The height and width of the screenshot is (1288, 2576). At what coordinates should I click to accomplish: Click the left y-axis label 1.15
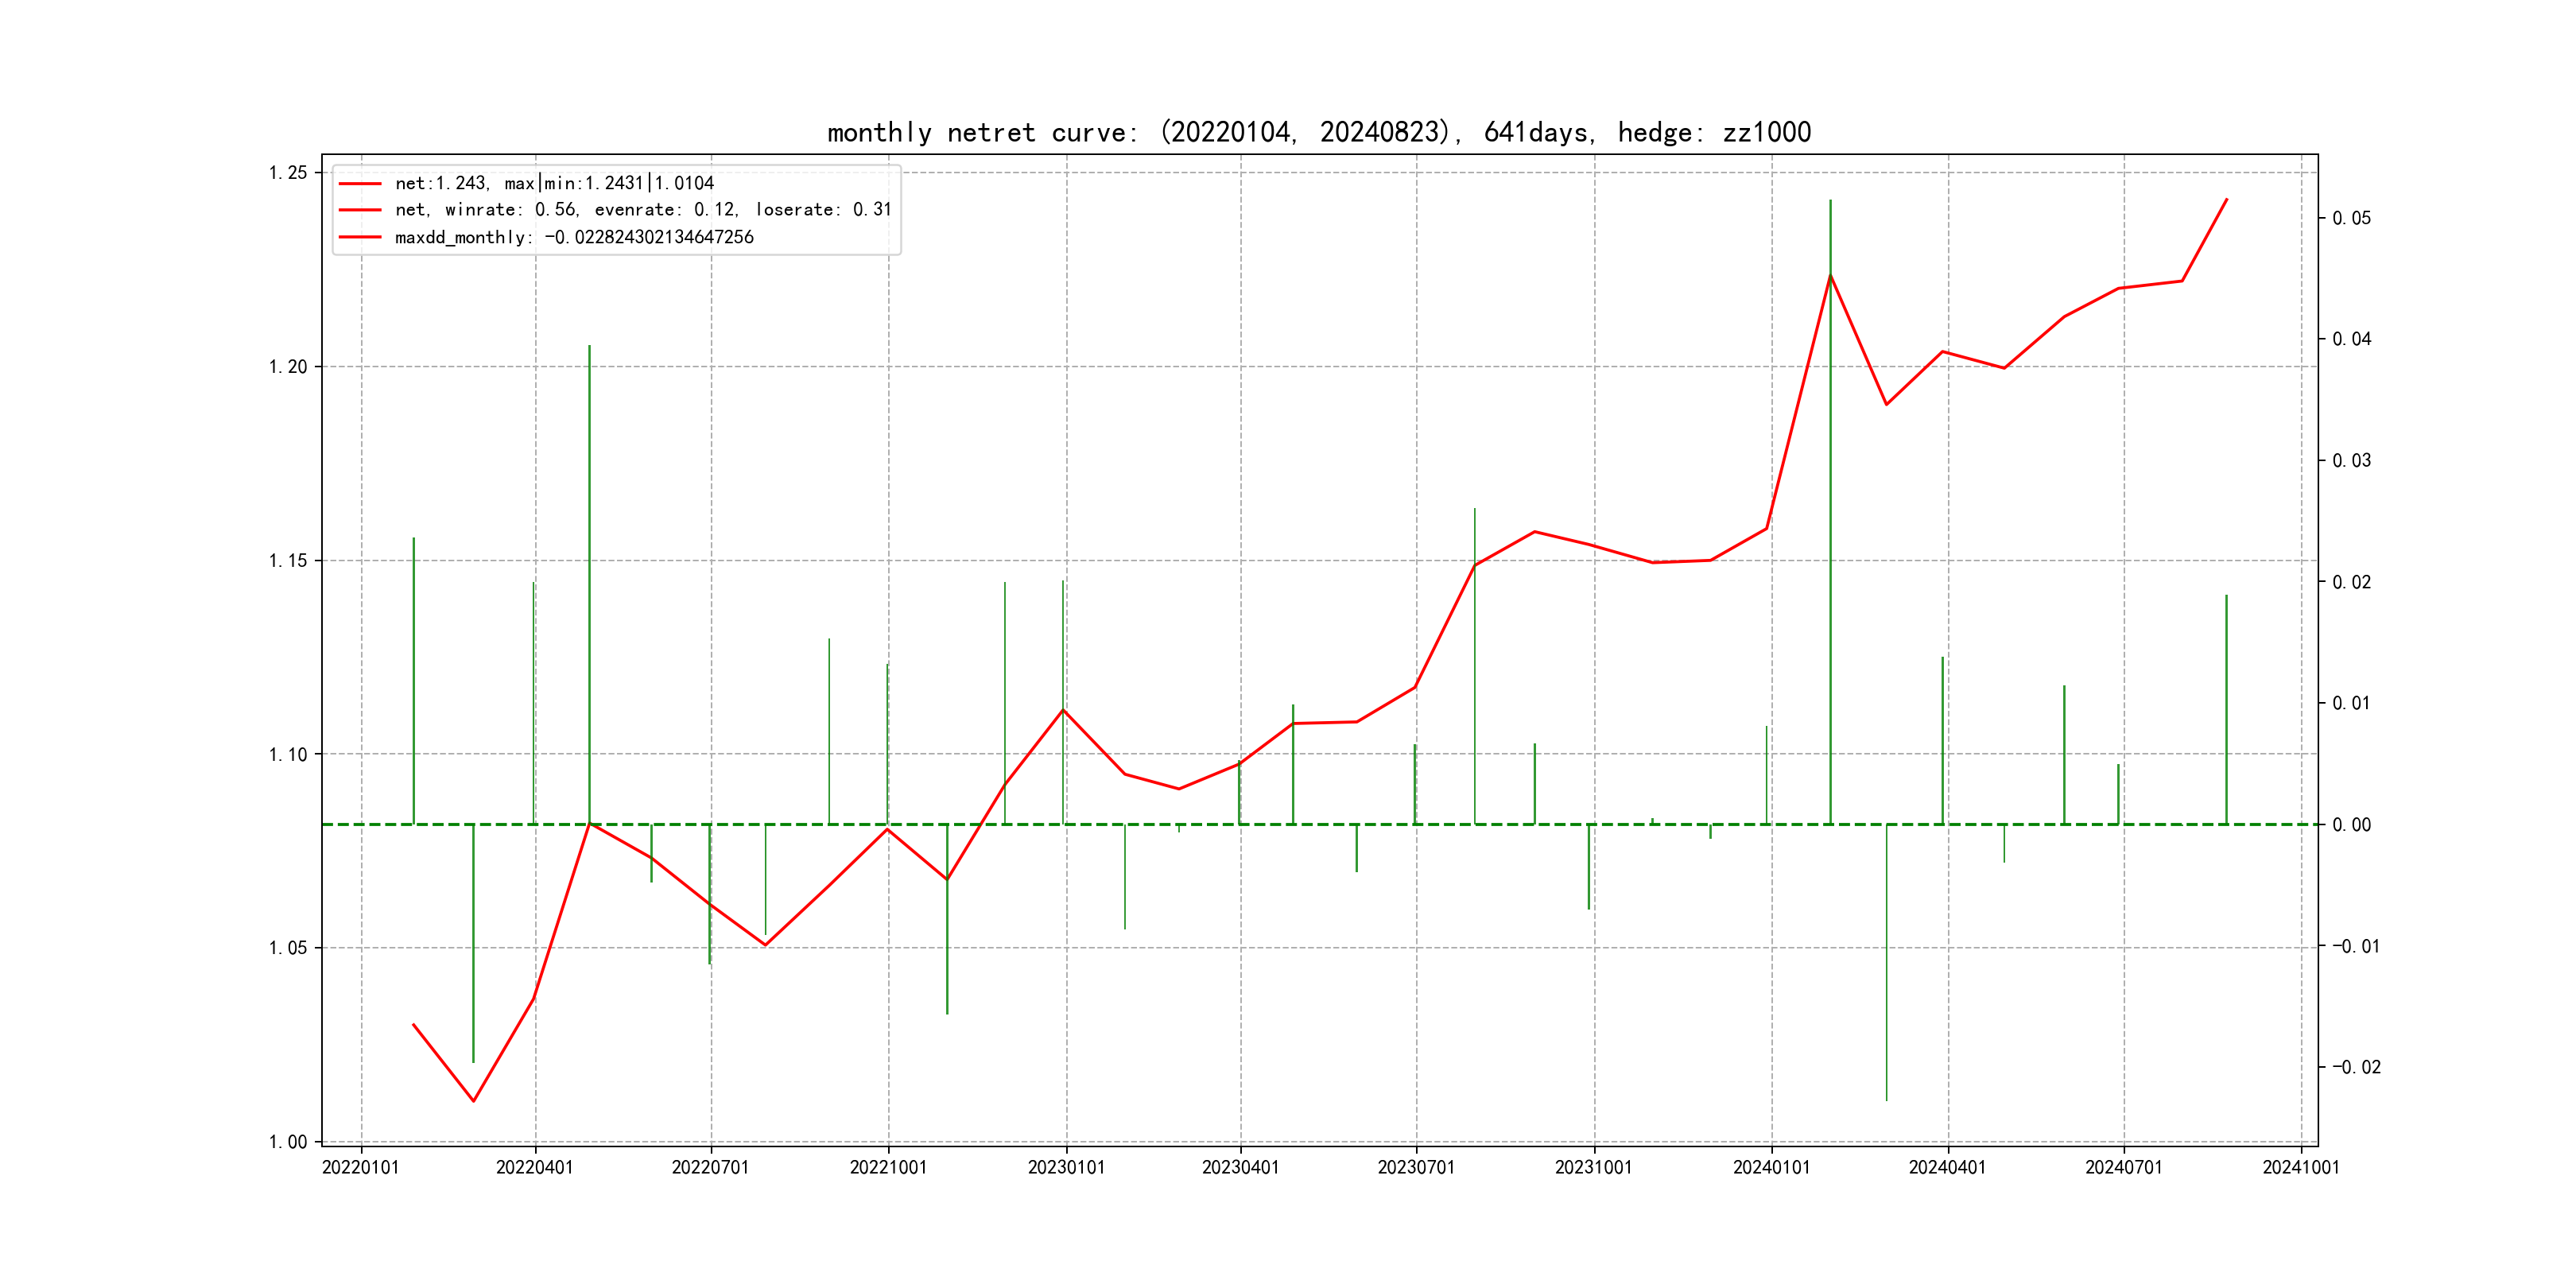(288, 561)
